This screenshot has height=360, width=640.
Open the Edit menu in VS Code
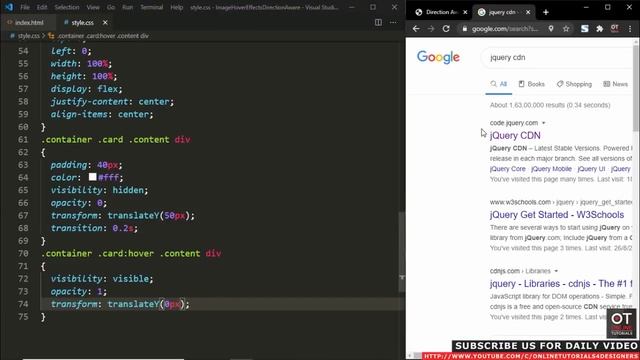[x=42, y=7]
